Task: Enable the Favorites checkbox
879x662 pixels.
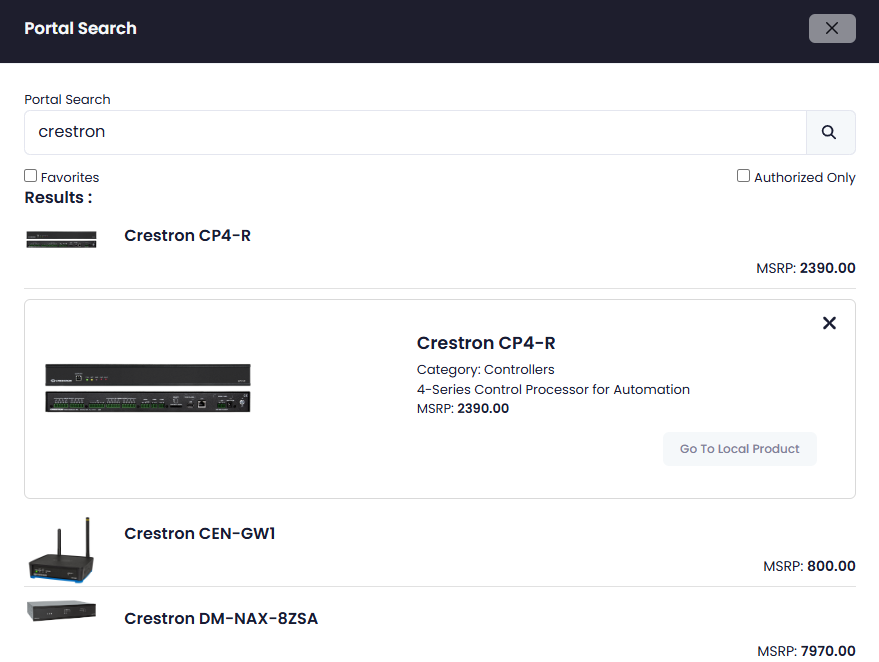Action: click(31, 176)
